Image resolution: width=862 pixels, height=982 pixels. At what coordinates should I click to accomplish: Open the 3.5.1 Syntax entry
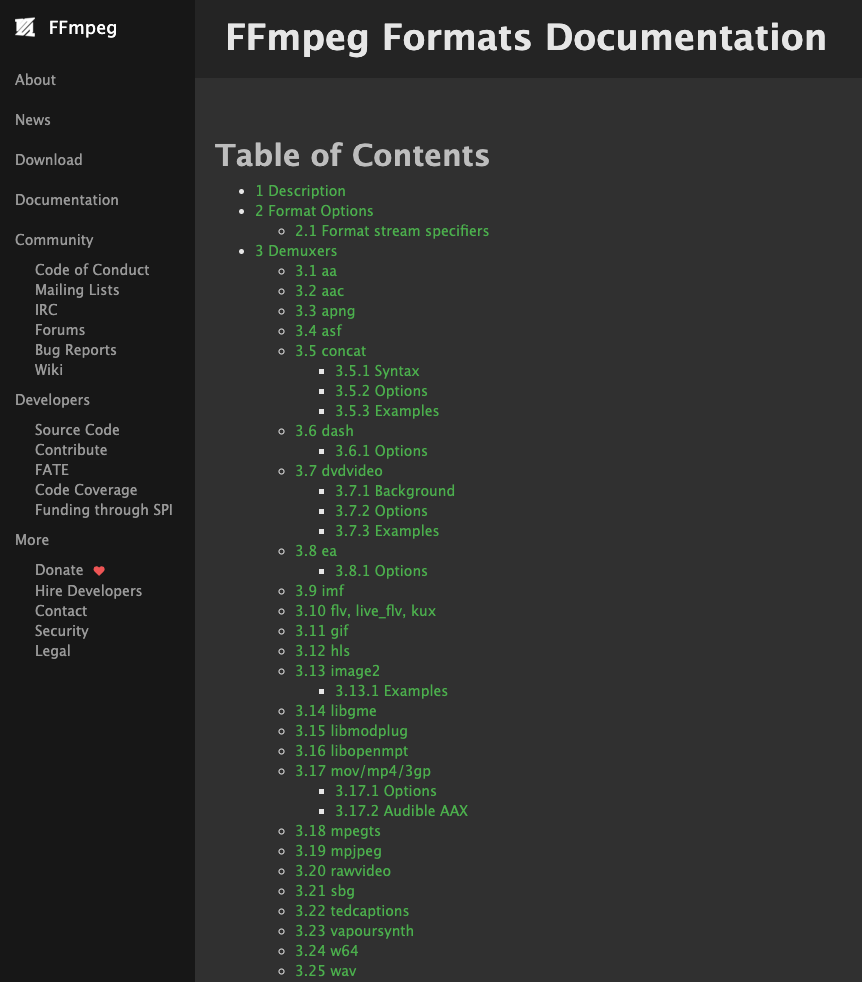377,371
